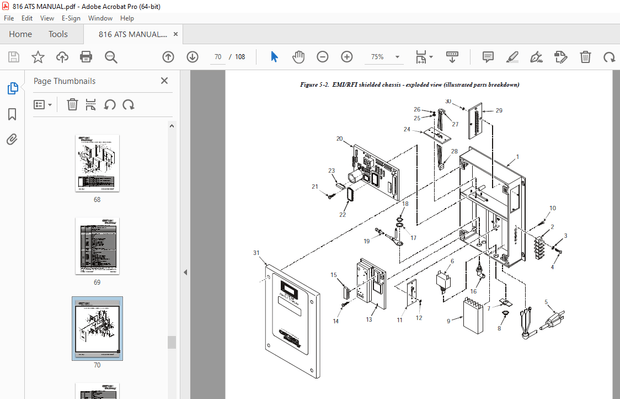Open the File menu
620x399 pixels.
click(x=9, y=18)
